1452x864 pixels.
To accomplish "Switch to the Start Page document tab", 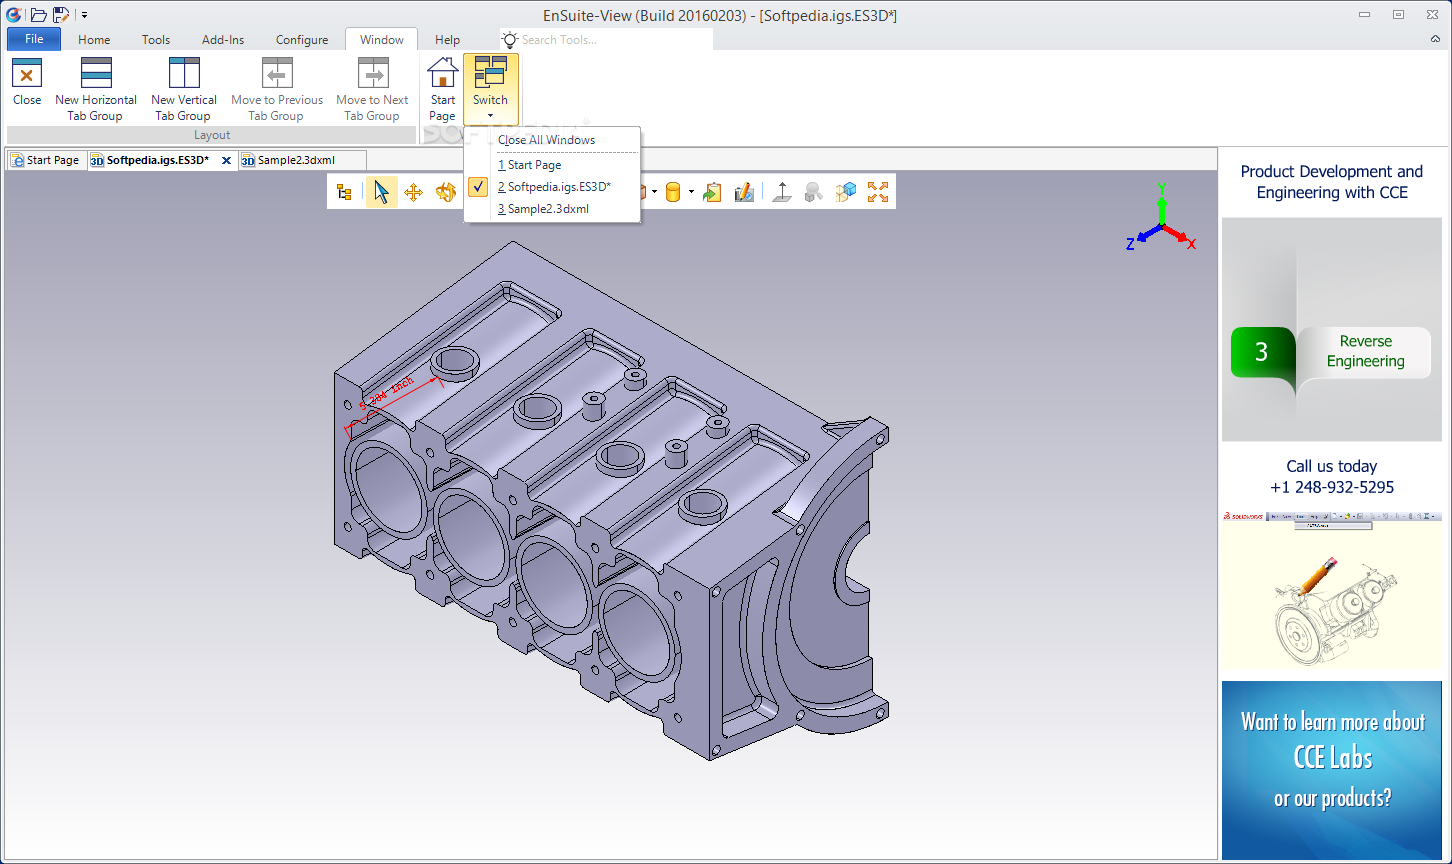I will [46, 160].
